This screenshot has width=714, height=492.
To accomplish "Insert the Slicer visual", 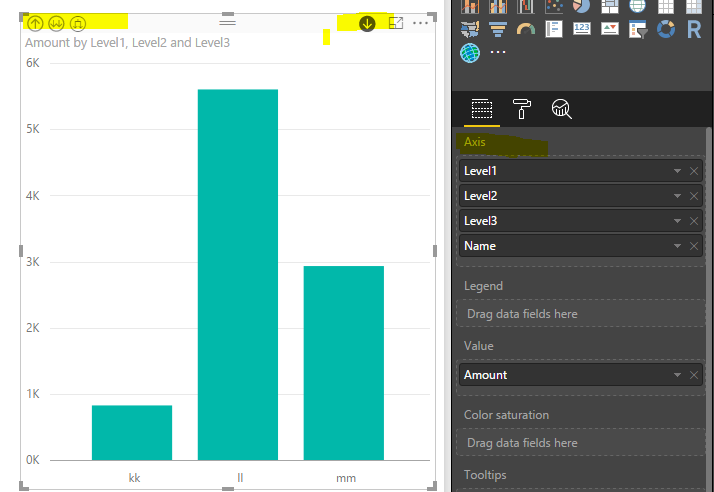I will pyautogui.click(x=638, y=29).
